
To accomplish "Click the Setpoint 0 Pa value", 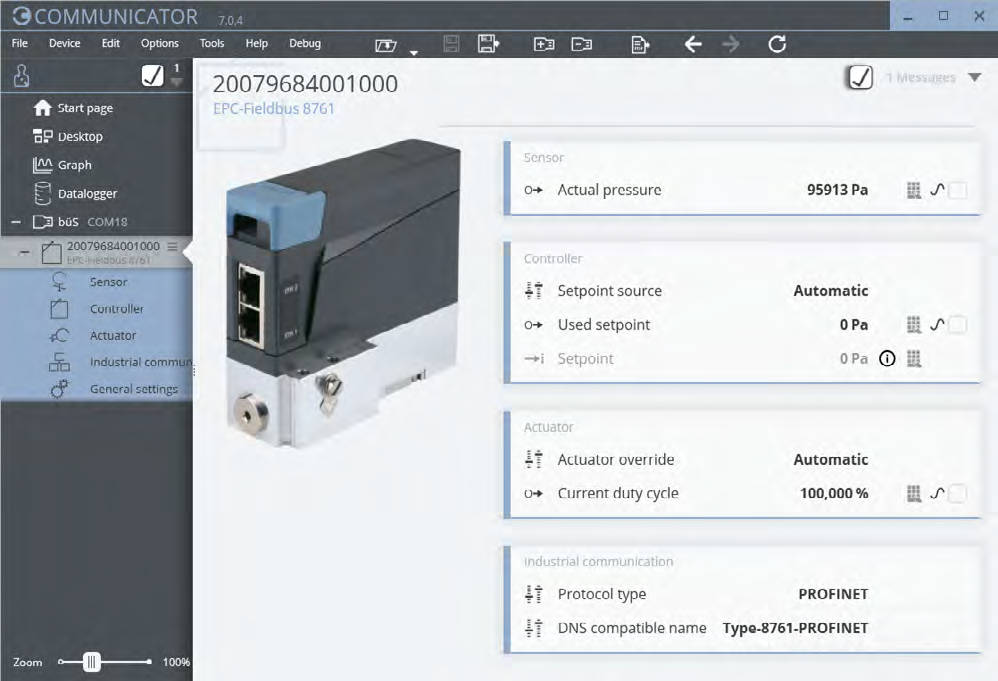I will point(854,359).
